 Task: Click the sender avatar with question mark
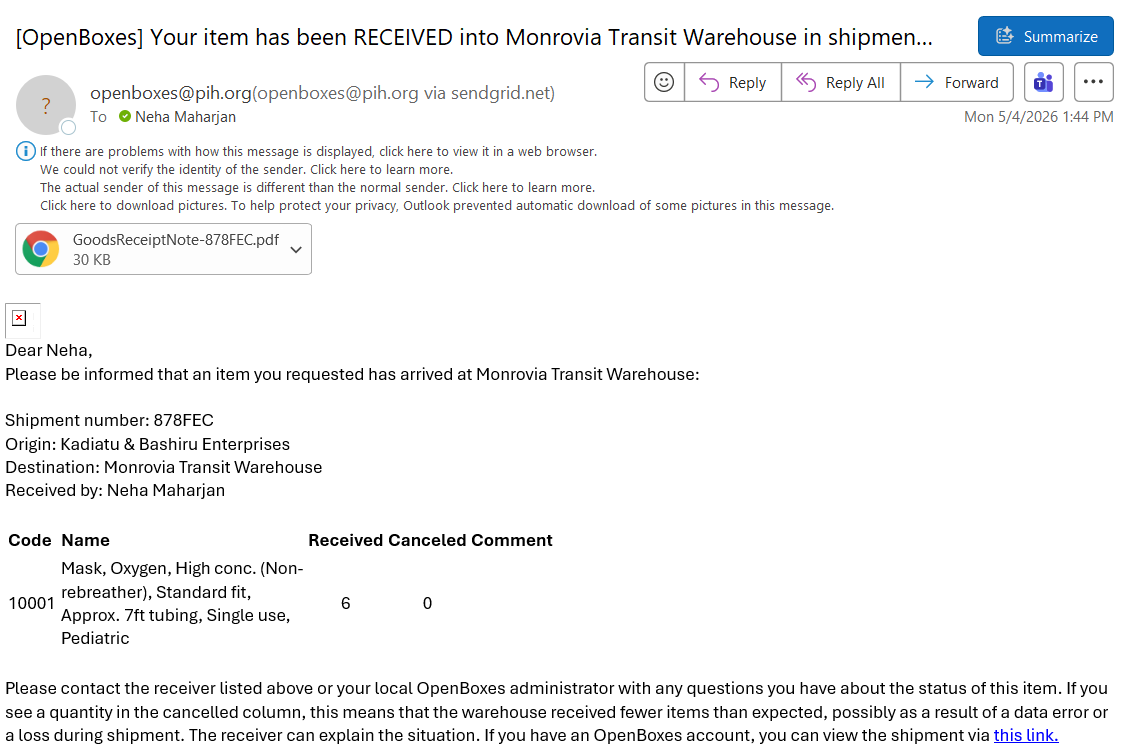click(x=46, y=105)
